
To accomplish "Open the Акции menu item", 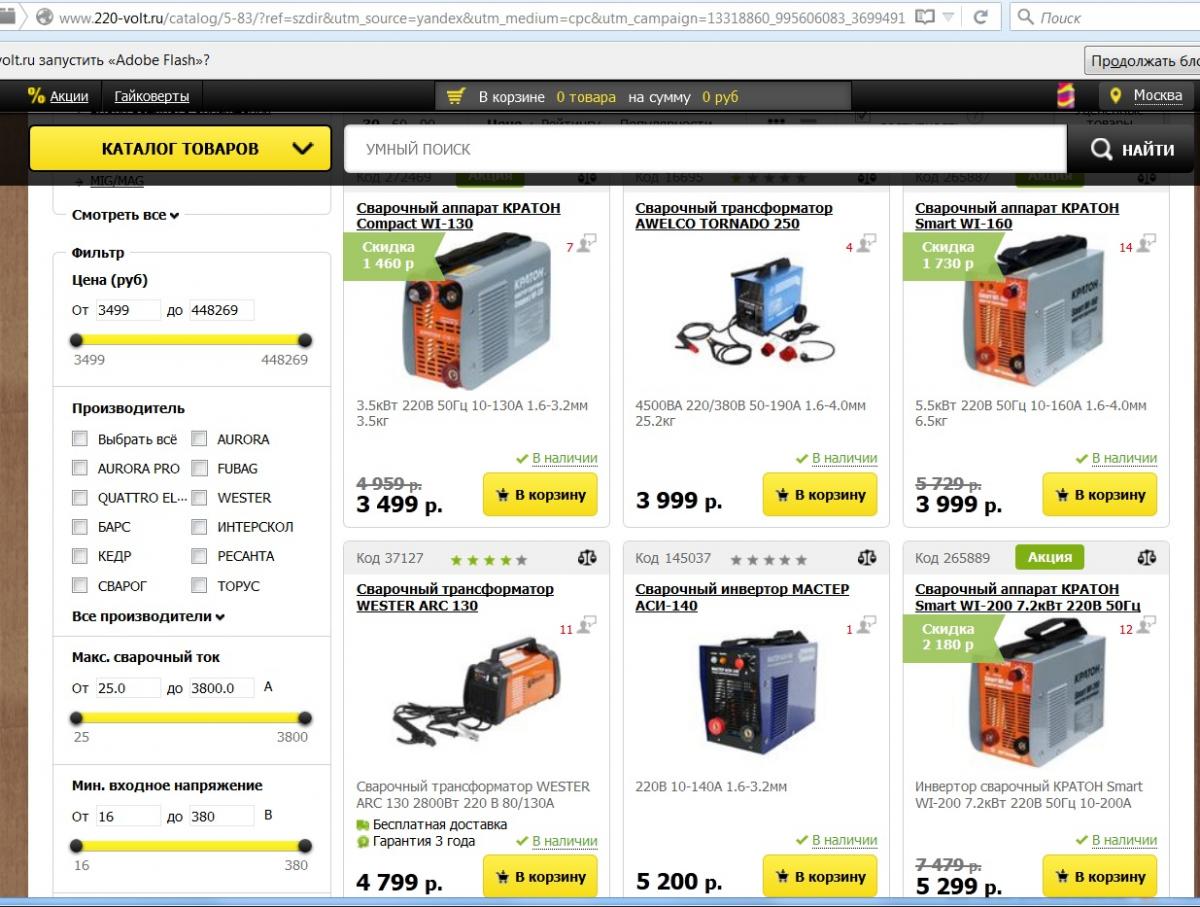I will (x=69, y=97).
